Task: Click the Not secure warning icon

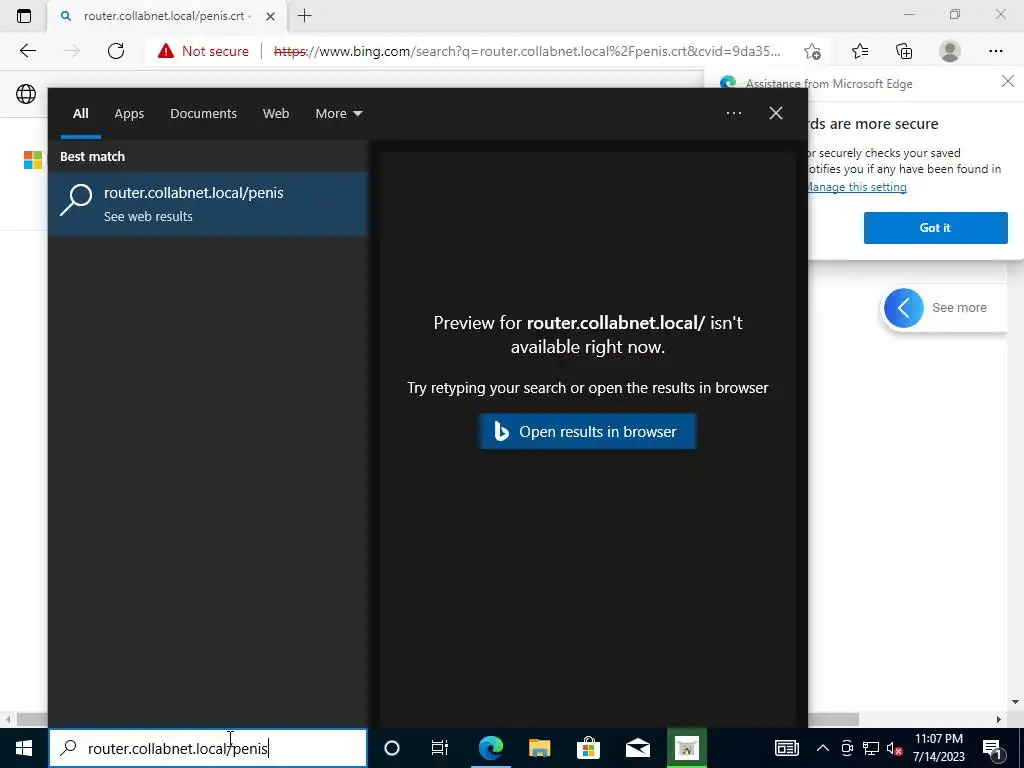Action: click(166, 51)
